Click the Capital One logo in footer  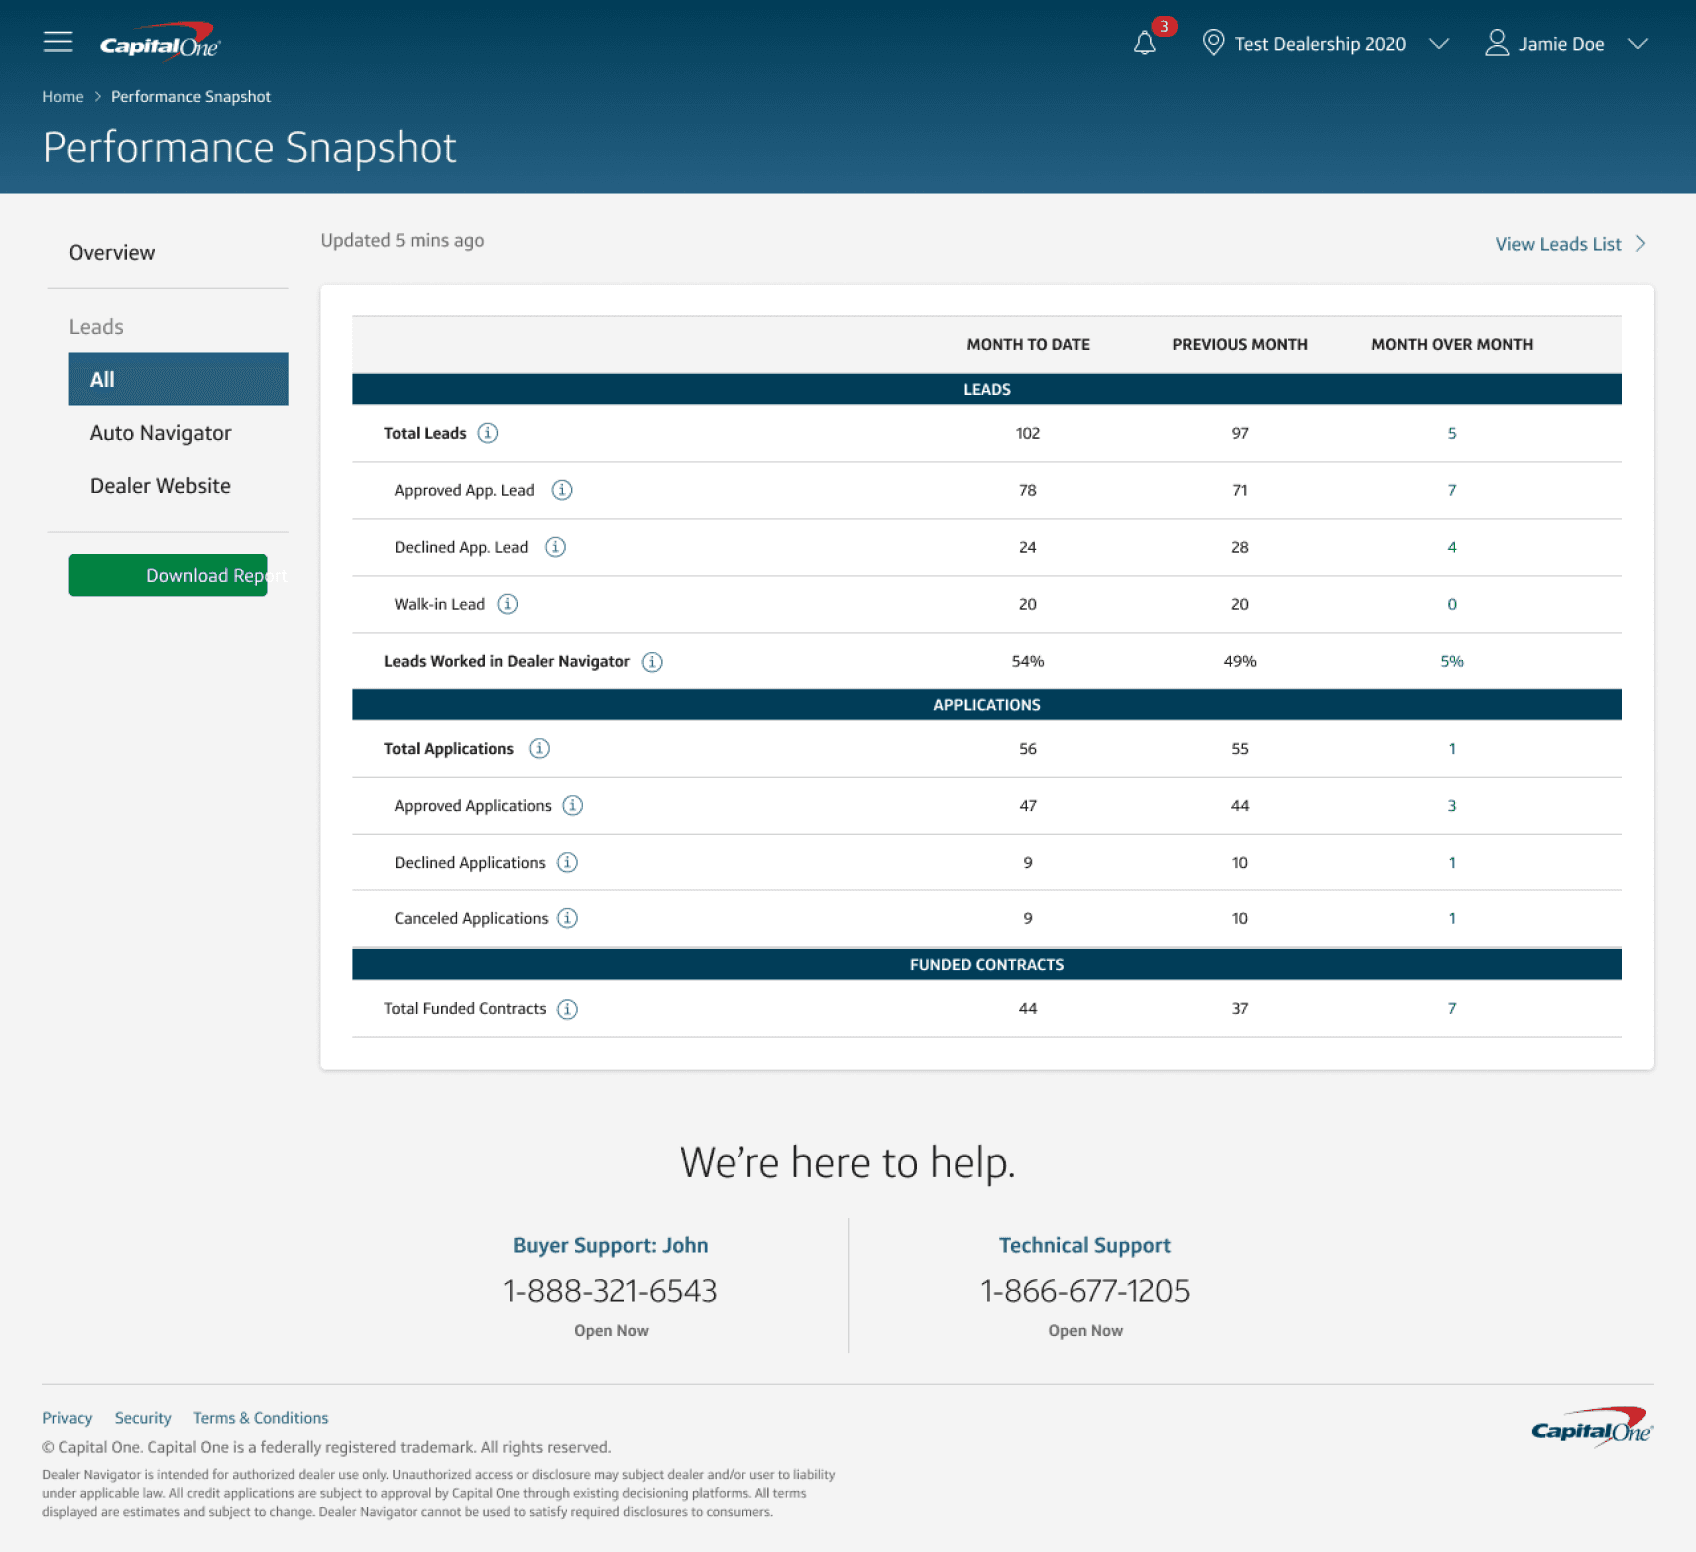click(1592, 1427)
